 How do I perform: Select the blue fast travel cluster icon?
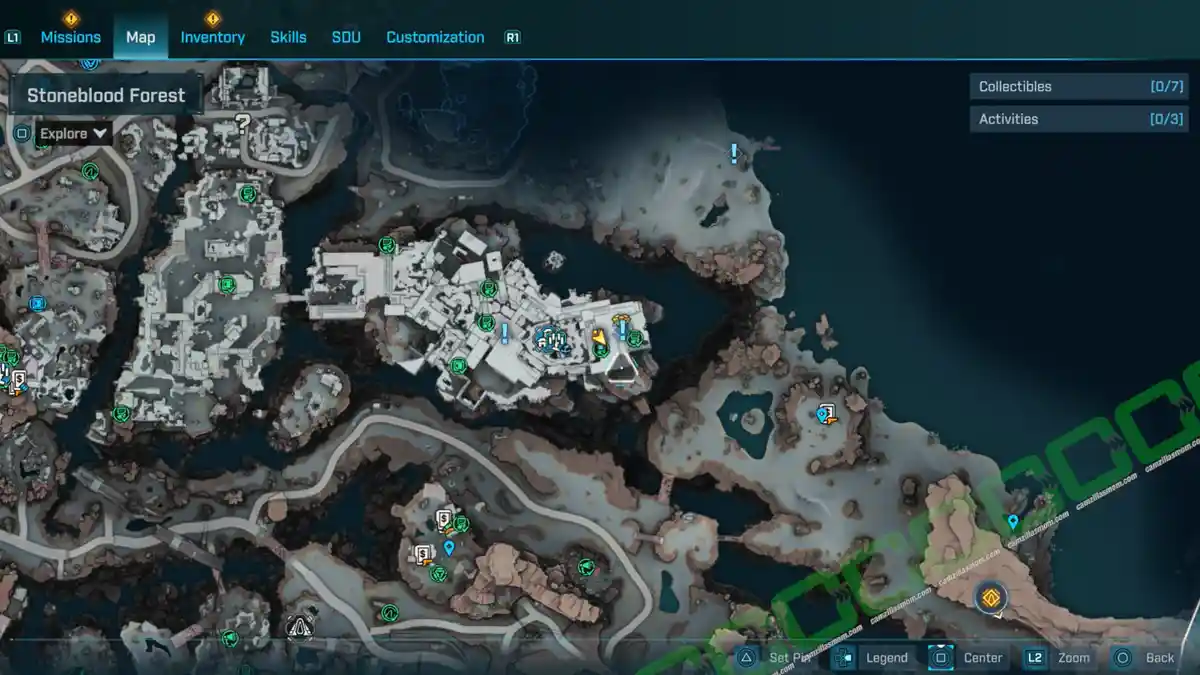pos(549,341)
